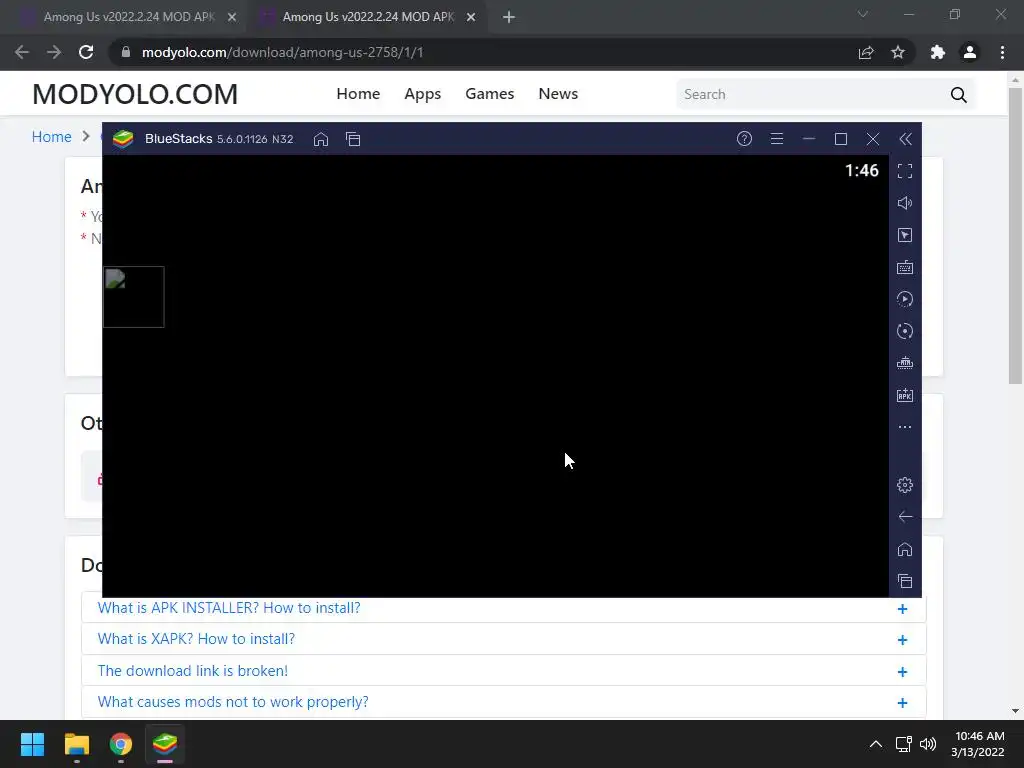
Task: Reload the modyolo page
Action: [86, 52]
